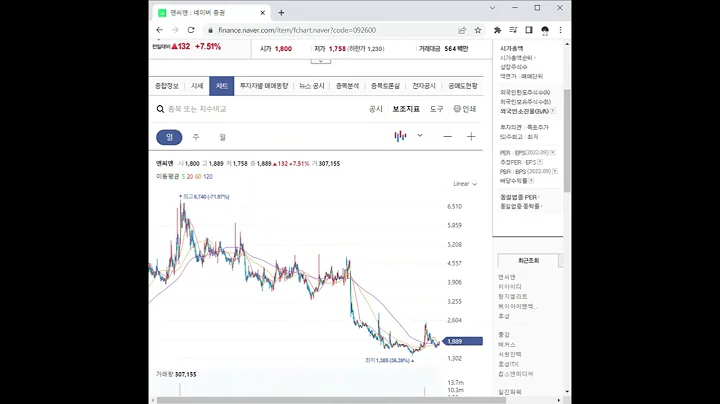Click the magnifier icon by the 종목 search box
This screenshot has height=404, width=720.
click(x=160, y=109)
